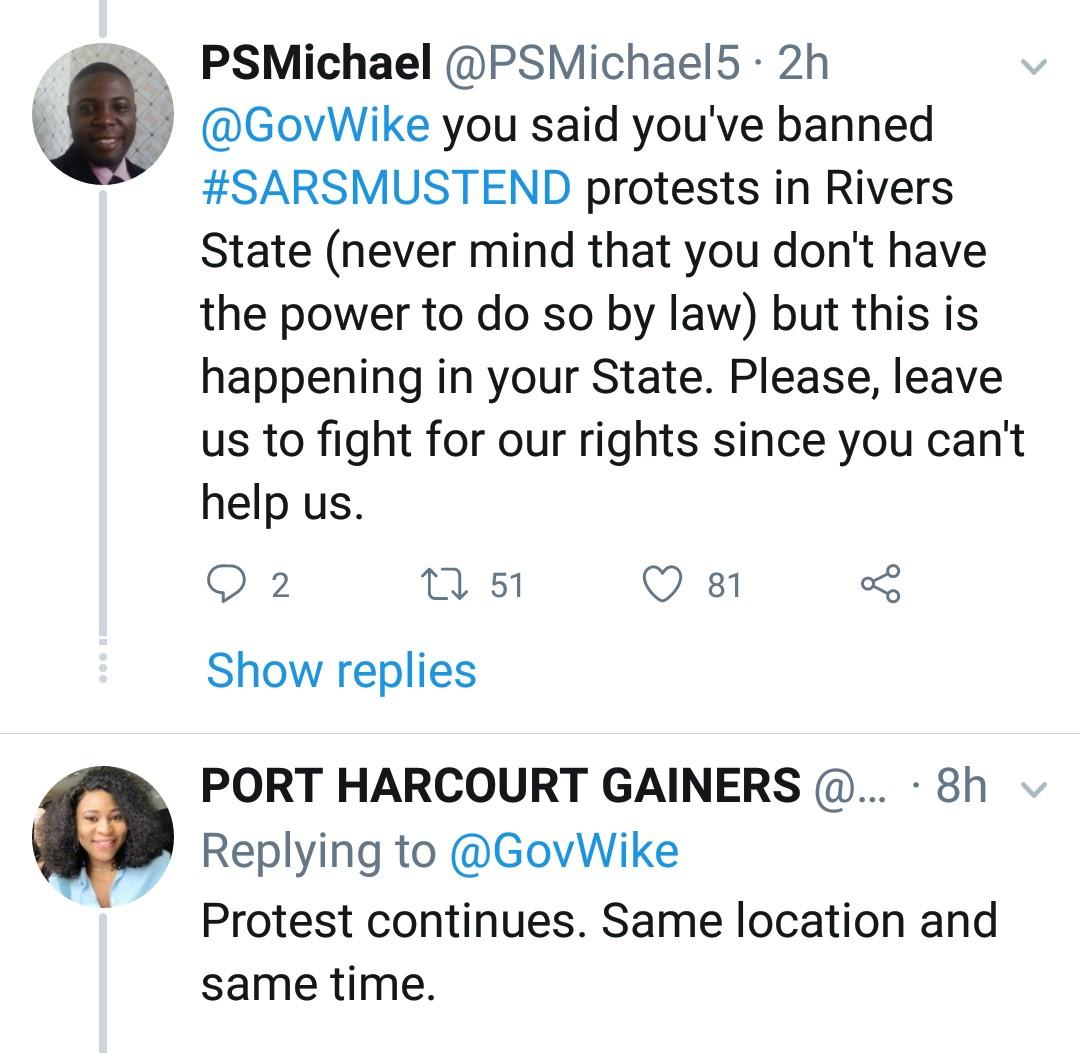Tap the retweet count 51
Viewport: 1080px width, 1053px height.
tap(507, 585)
